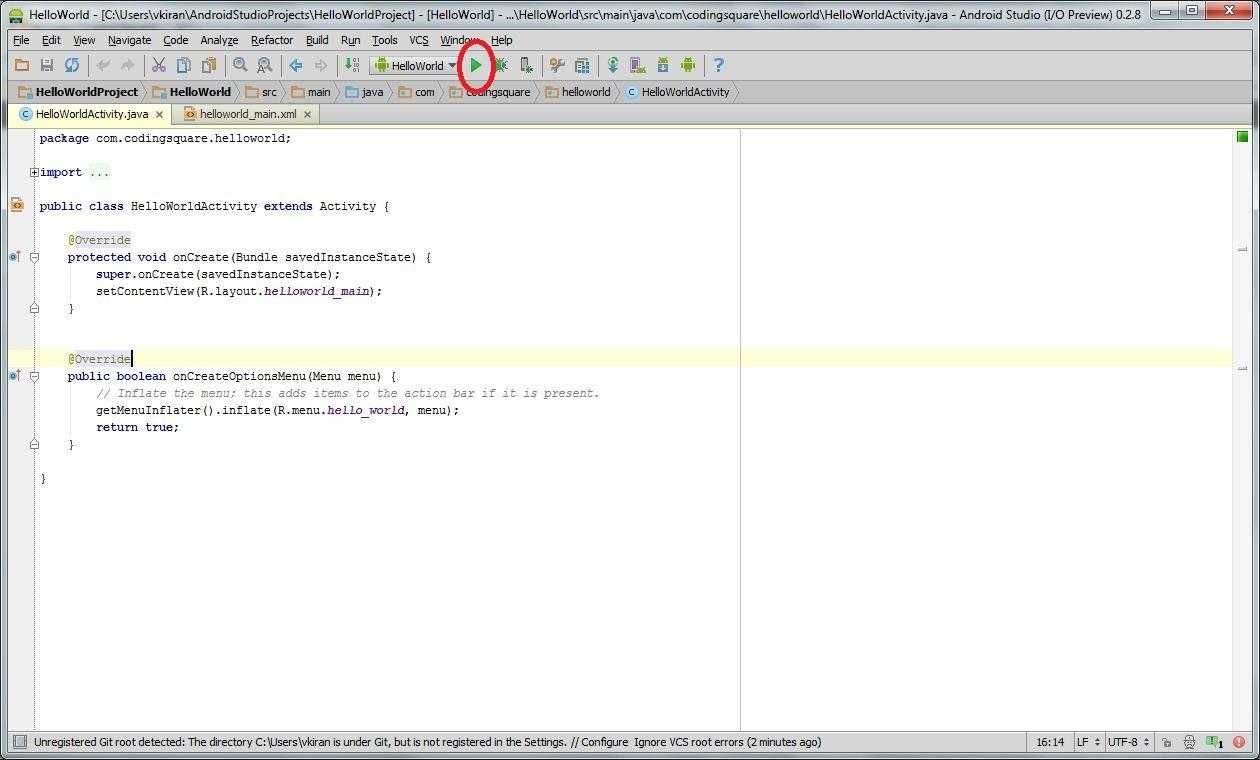Click the Attach debugger to Android process icon
1260x760 pixels.
point(526,65)
